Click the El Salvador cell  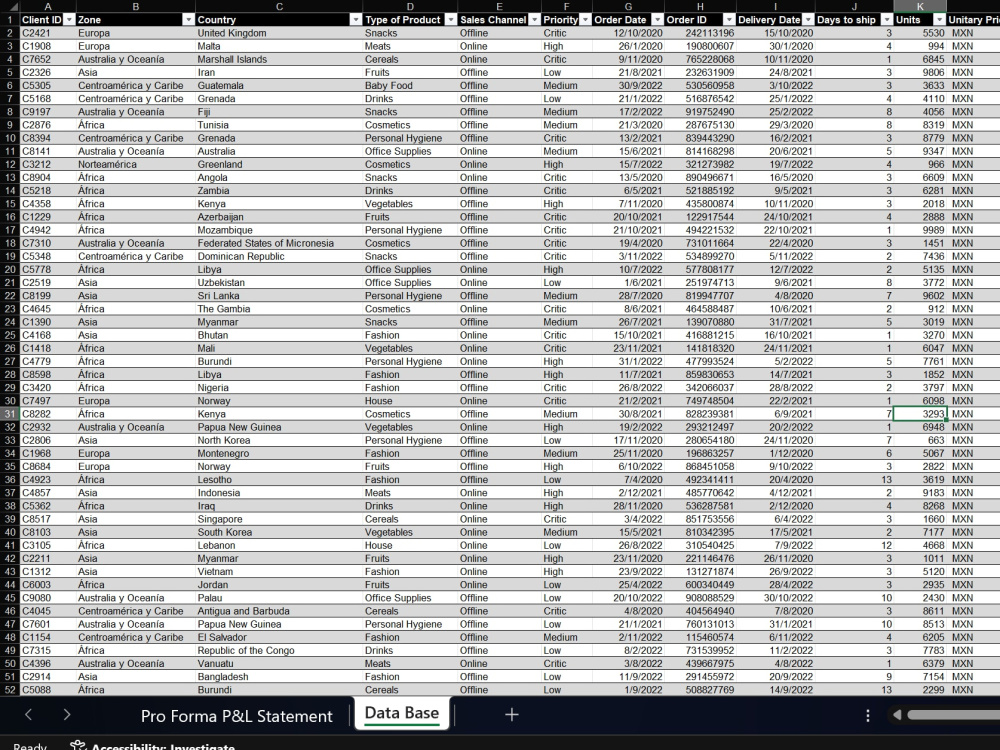click(x=279, y=637)
